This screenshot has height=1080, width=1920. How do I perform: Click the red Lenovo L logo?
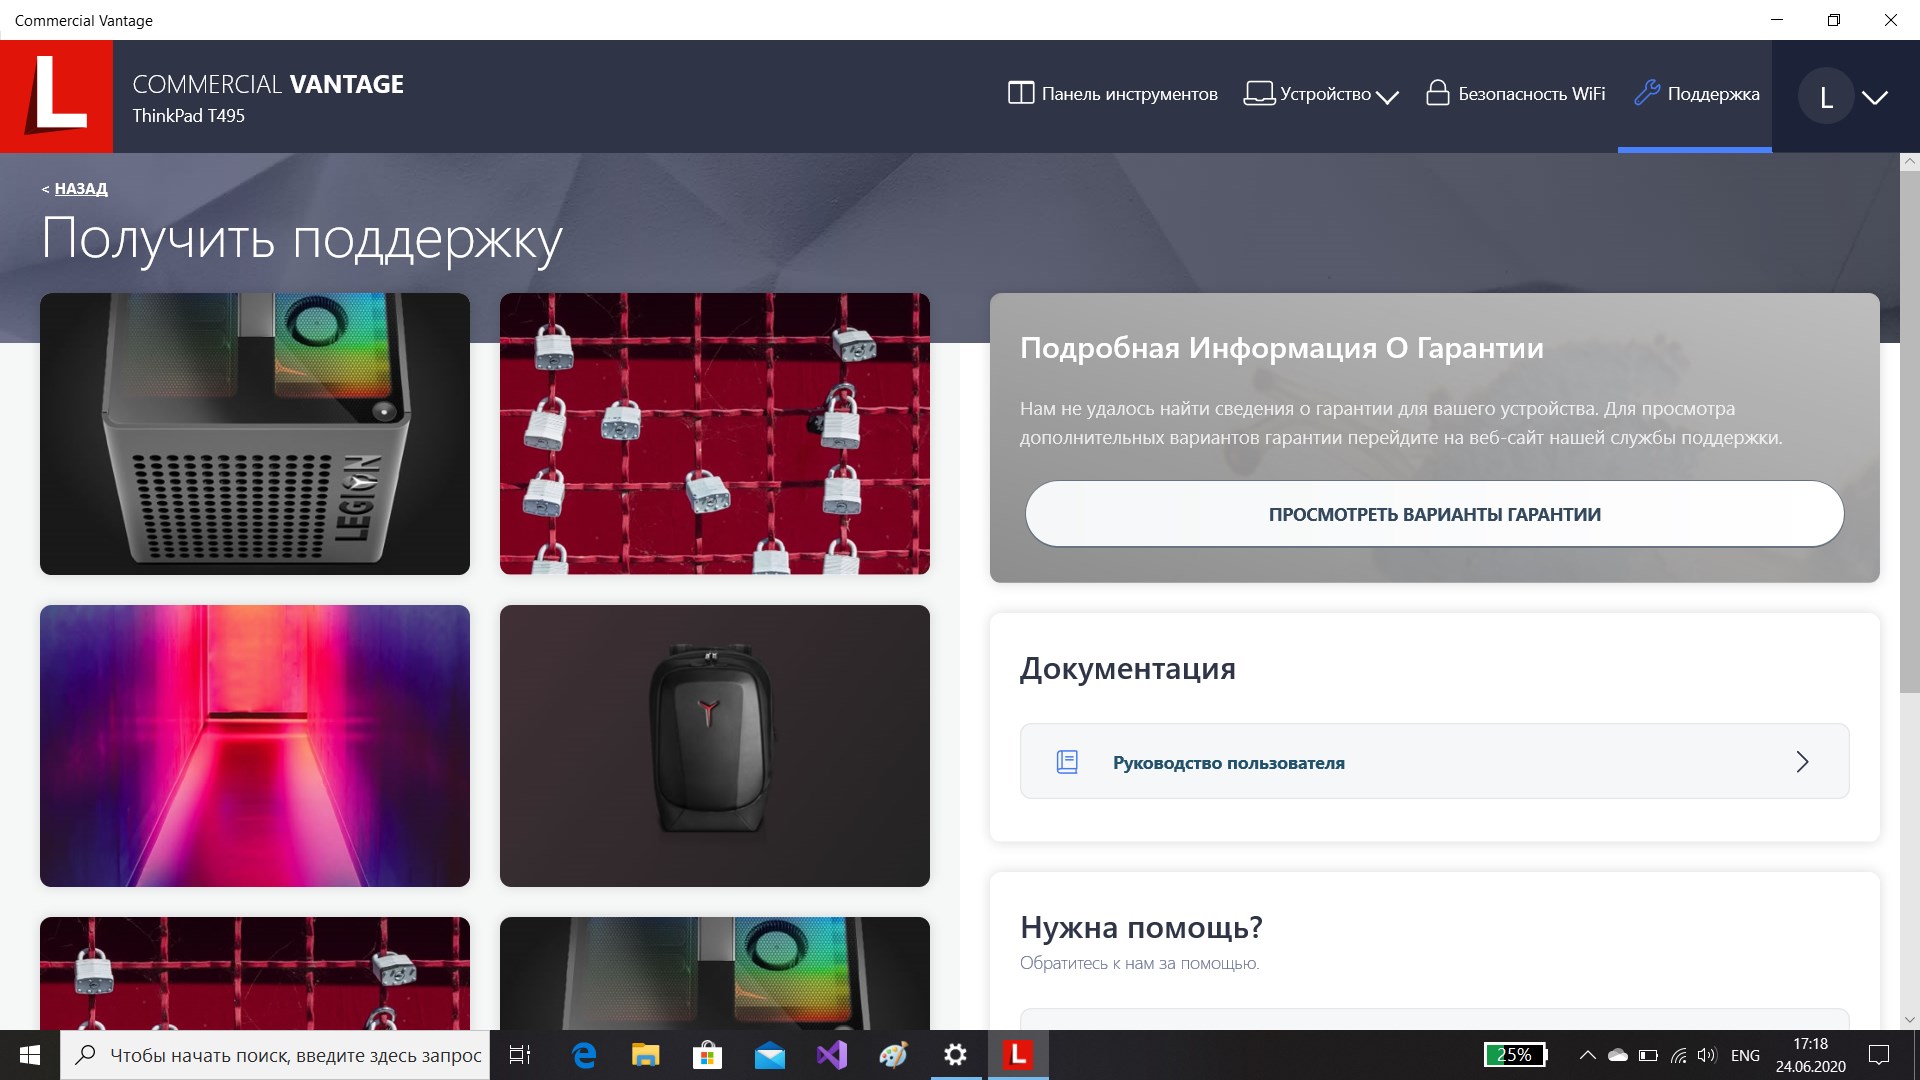[56, 96]
